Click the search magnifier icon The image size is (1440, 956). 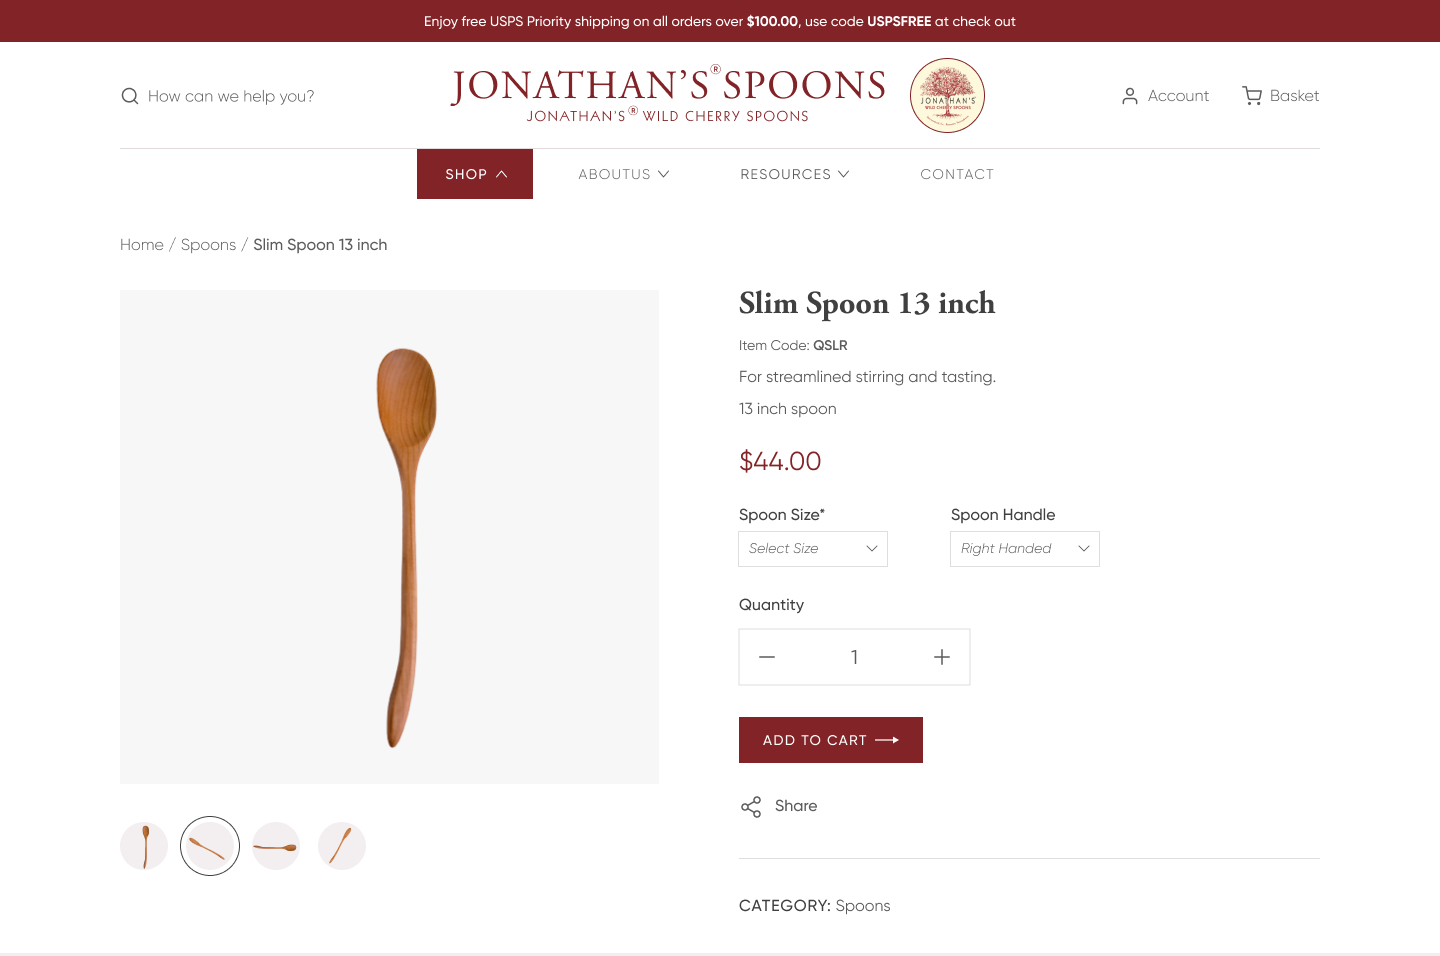130,96
